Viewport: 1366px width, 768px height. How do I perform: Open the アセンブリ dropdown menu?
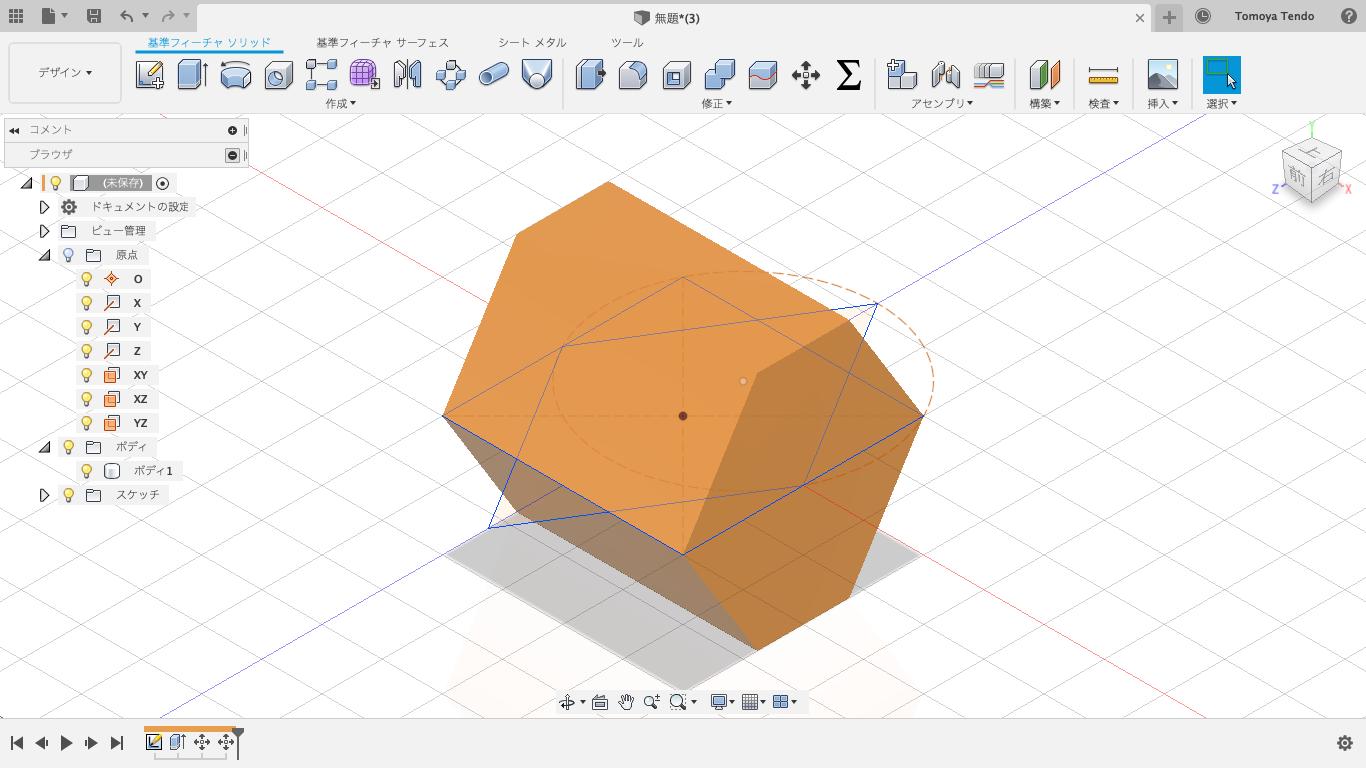click(x=942, y=103)
